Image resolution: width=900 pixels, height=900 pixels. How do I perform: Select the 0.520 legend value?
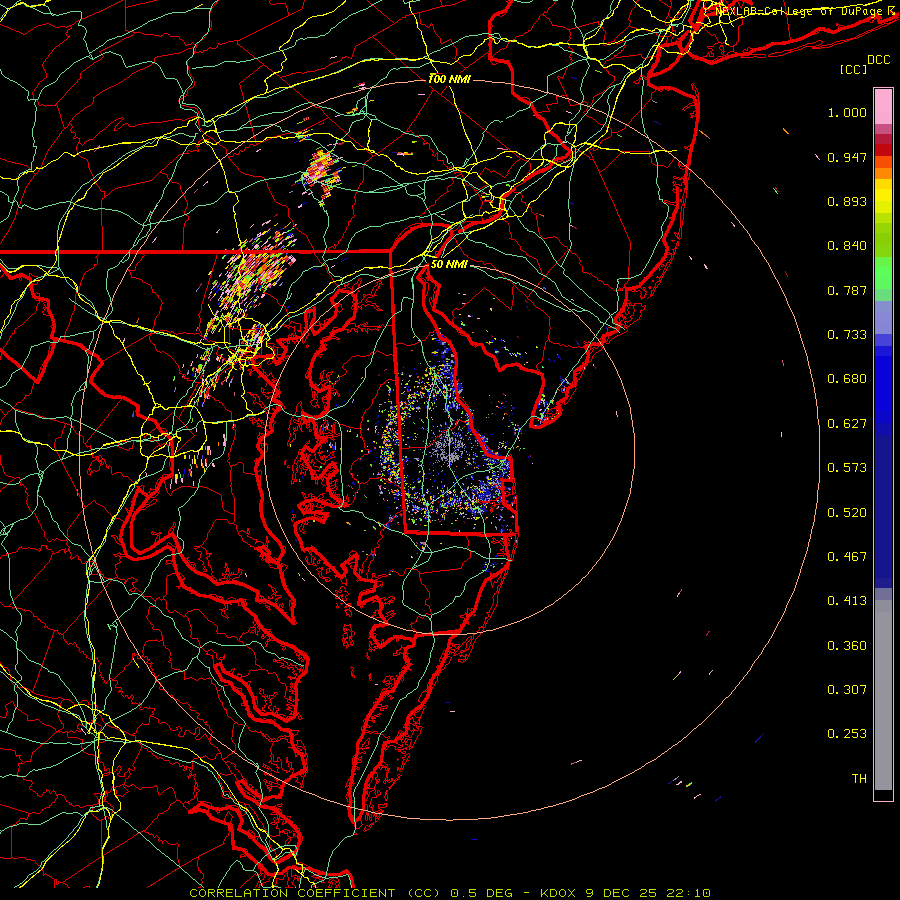coord(847,513)
